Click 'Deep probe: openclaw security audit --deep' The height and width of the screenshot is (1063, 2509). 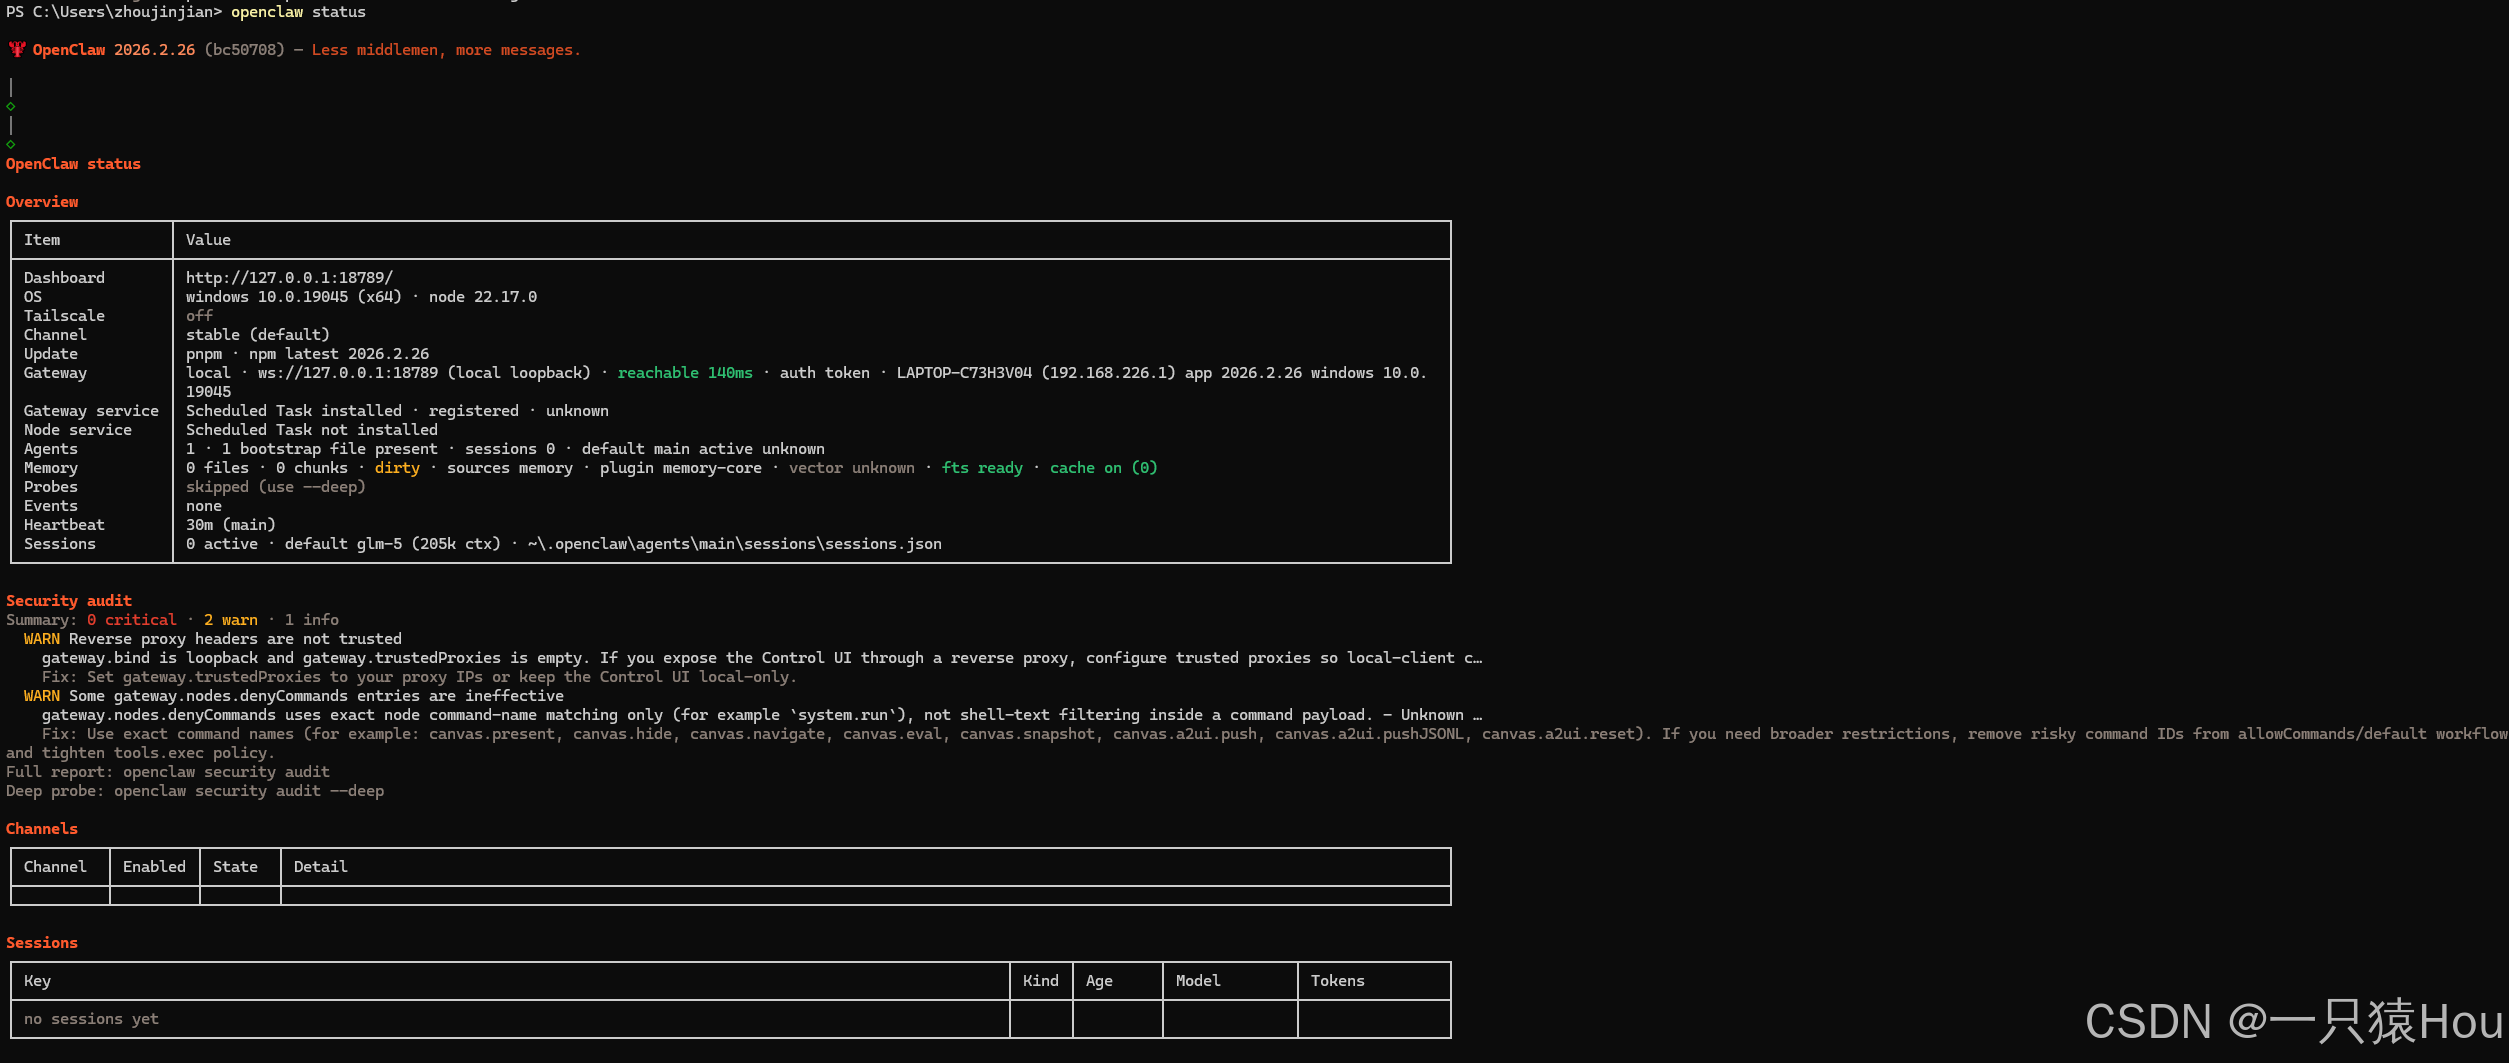tap(195, 791)
